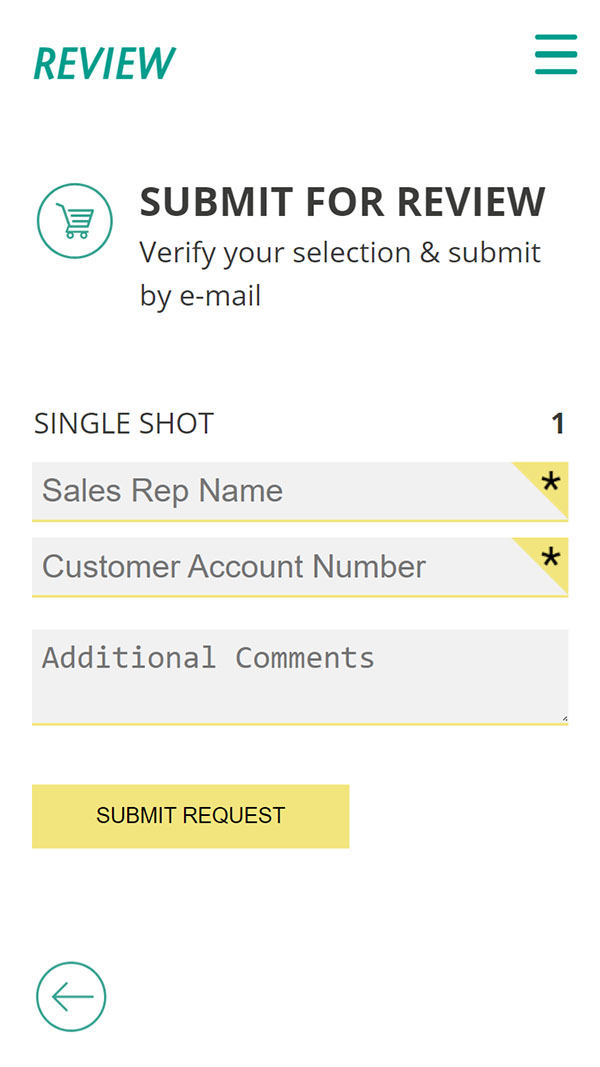Click the green REVIEW logo
Viewport: 600px width, 1067px height.
[105, 63]
